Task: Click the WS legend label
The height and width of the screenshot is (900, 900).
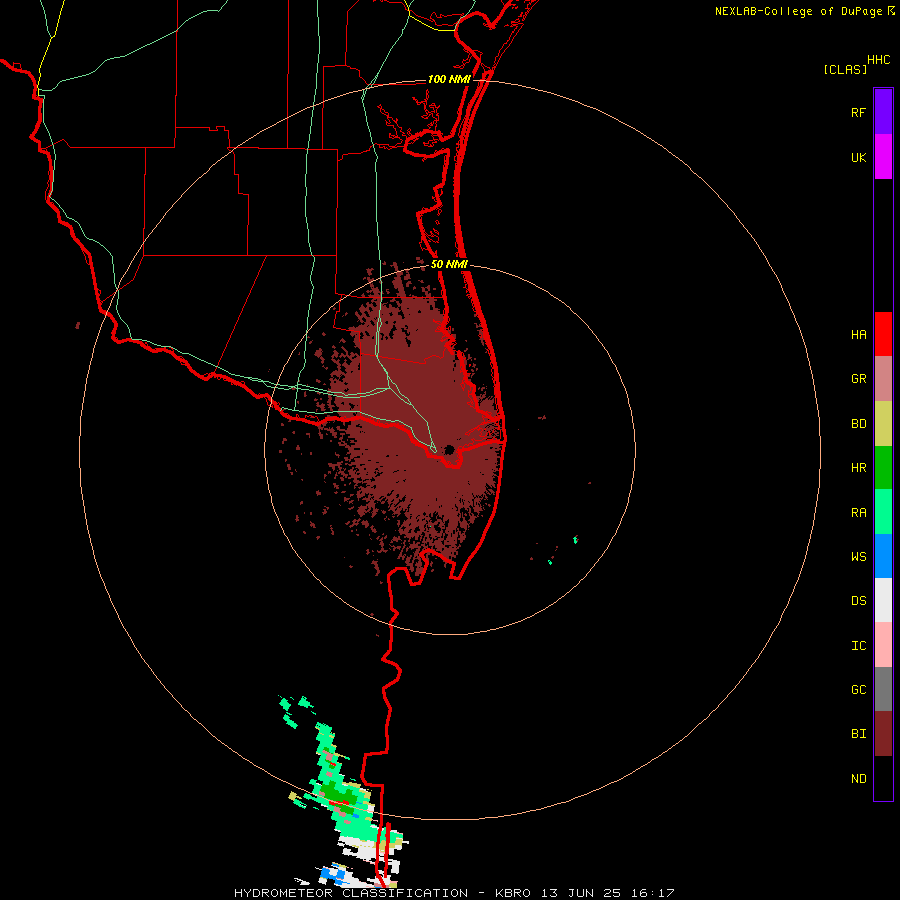Action: pos(859,557)
